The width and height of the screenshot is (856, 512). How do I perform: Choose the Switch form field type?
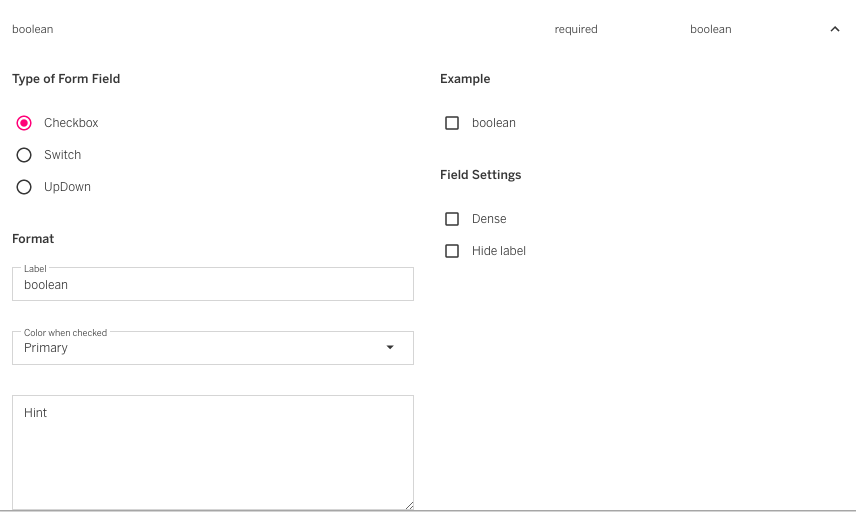point(24,155)
